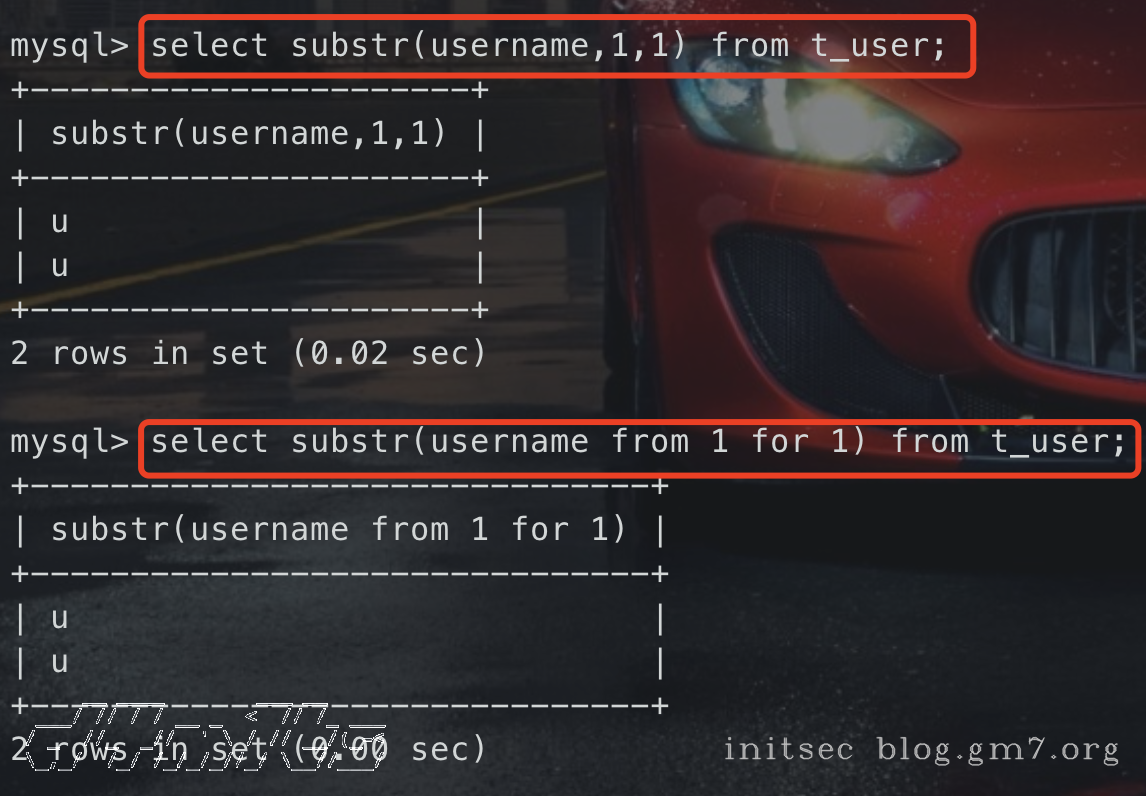The height and width of the screenshot is (796, 1146).
Task: Open the blog.gm7.org watermark link
Action: click(x=997, y=749)
